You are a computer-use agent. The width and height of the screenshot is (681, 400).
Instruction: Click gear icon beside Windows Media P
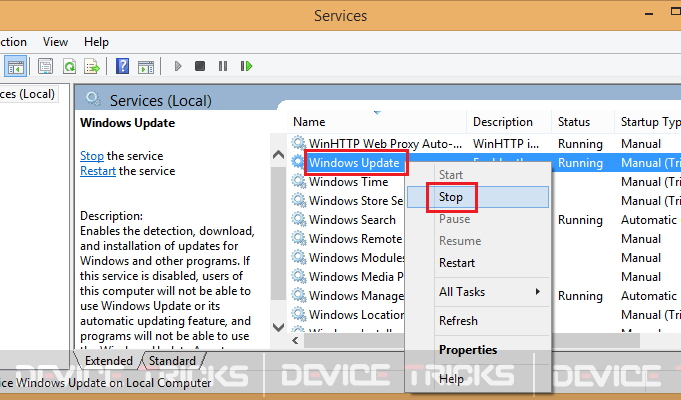pyautogui.click(x=298, y=276)
